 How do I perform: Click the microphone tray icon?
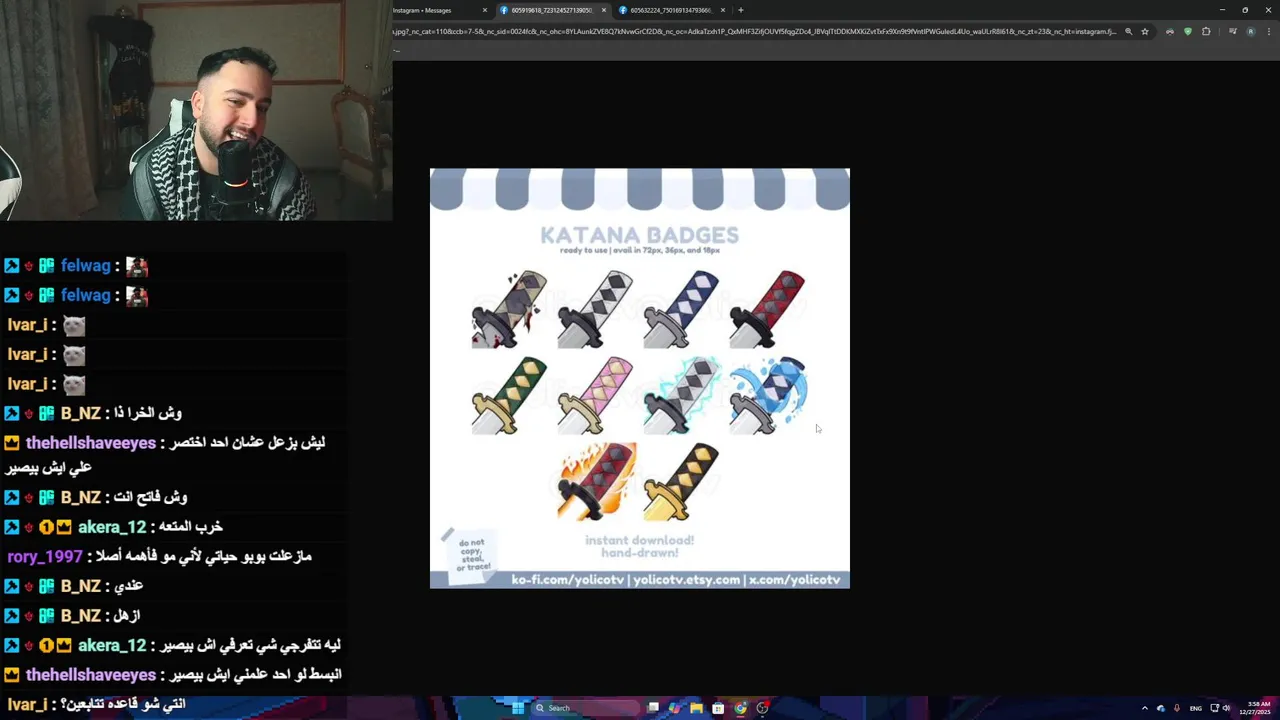coord(1177,708)
